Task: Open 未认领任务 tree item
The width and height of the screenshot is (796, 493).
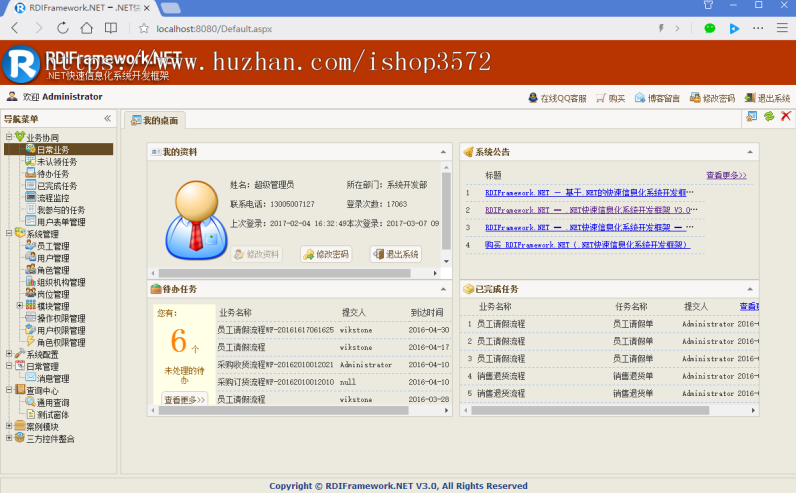Action: [x=57, y=161]
